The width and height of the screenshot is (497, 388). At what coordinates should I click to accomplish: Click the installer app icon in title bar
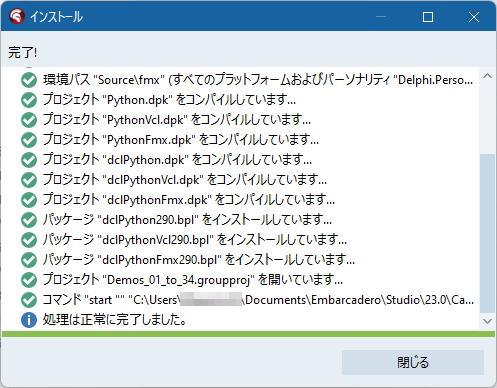pyautogui.click(x=17, y=16)
